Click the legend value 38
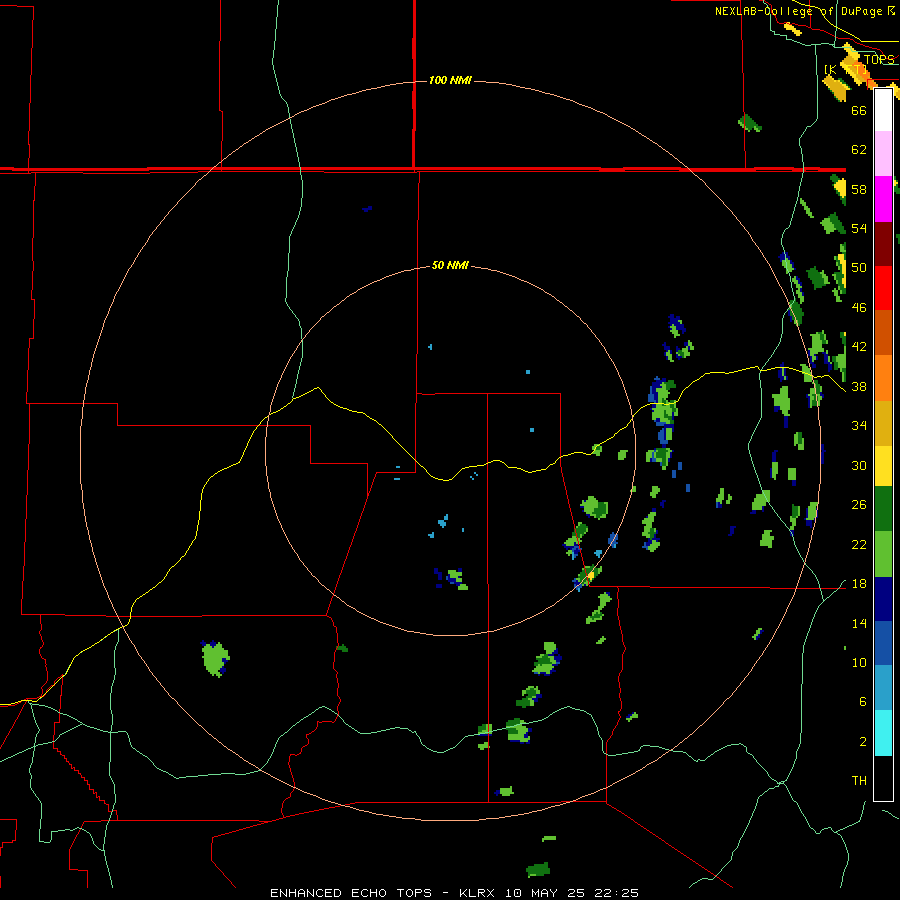 pos(859,386)
